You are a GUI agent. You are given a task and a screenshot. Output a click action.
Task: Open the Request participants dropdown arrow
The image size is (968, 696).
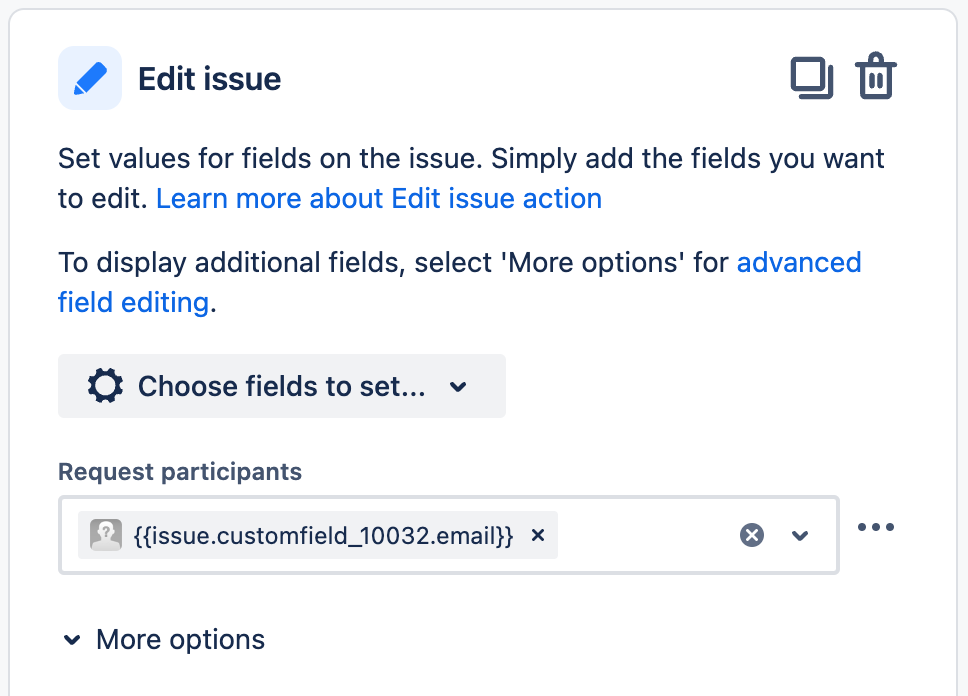click(800, 536)
